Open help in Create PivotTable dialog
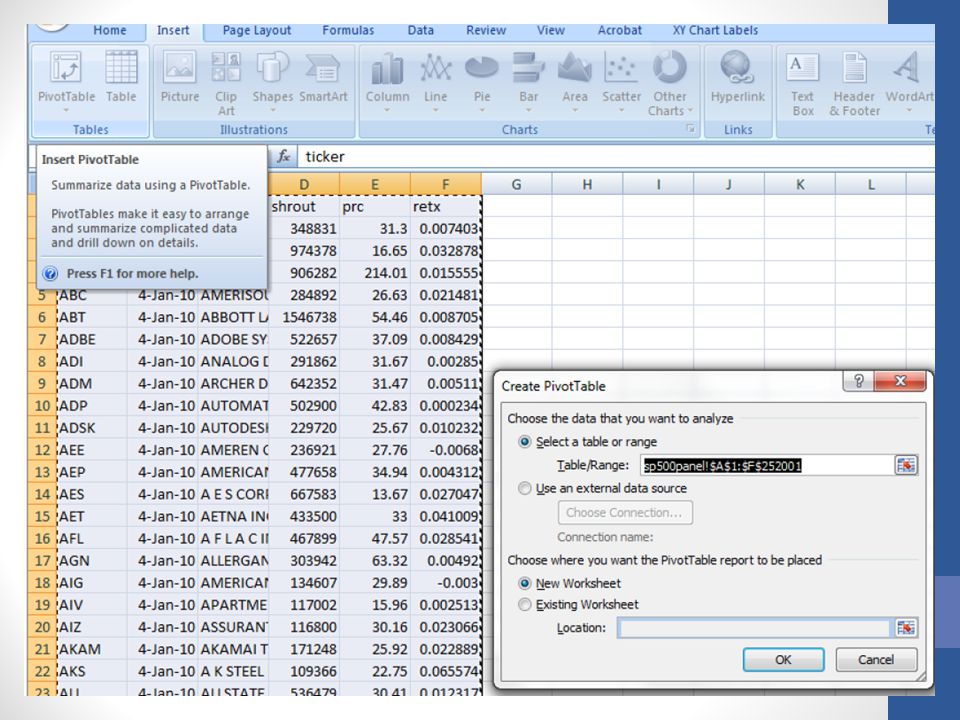 [859, 381]
